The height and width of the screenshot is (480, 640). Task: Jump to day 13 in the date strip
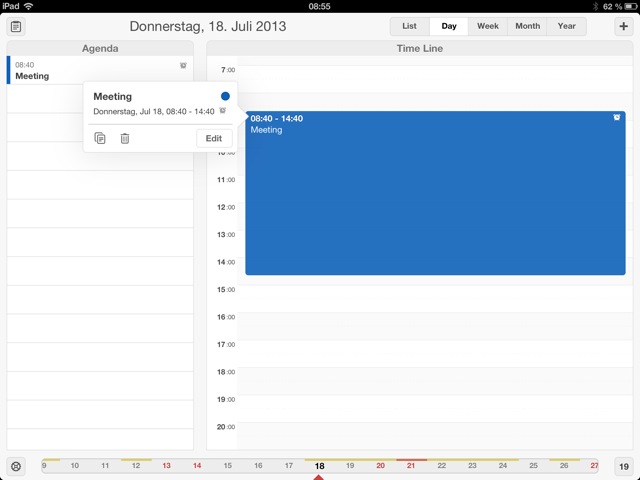167,466
